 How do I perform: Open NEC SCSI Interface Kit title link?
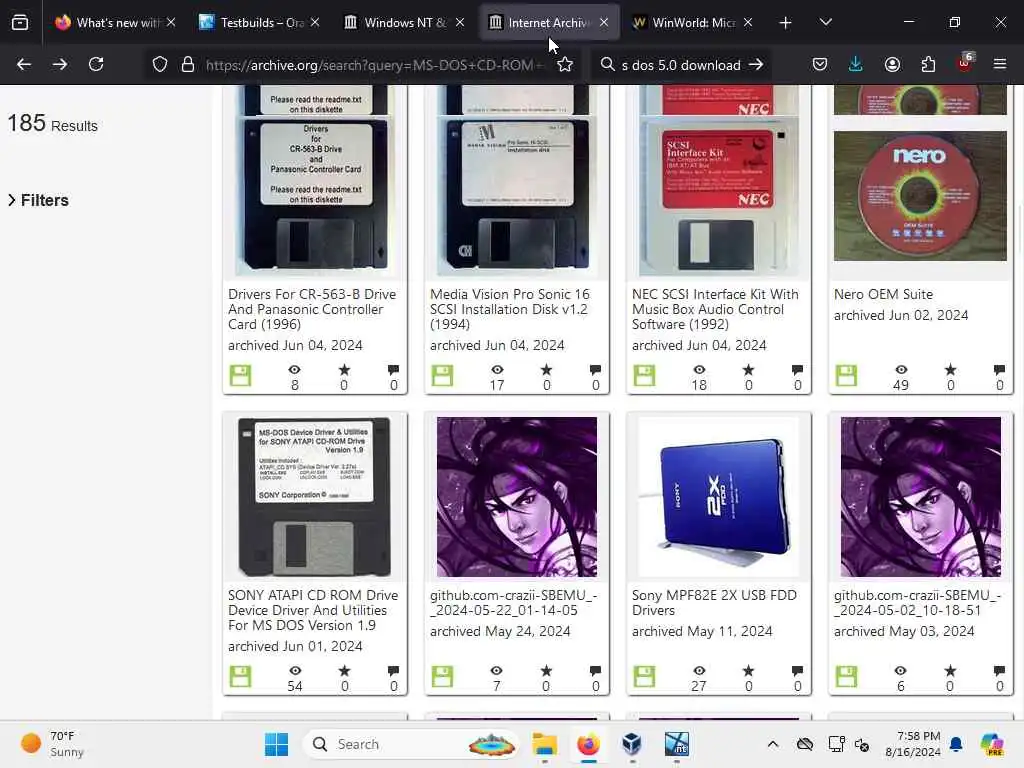715,310
